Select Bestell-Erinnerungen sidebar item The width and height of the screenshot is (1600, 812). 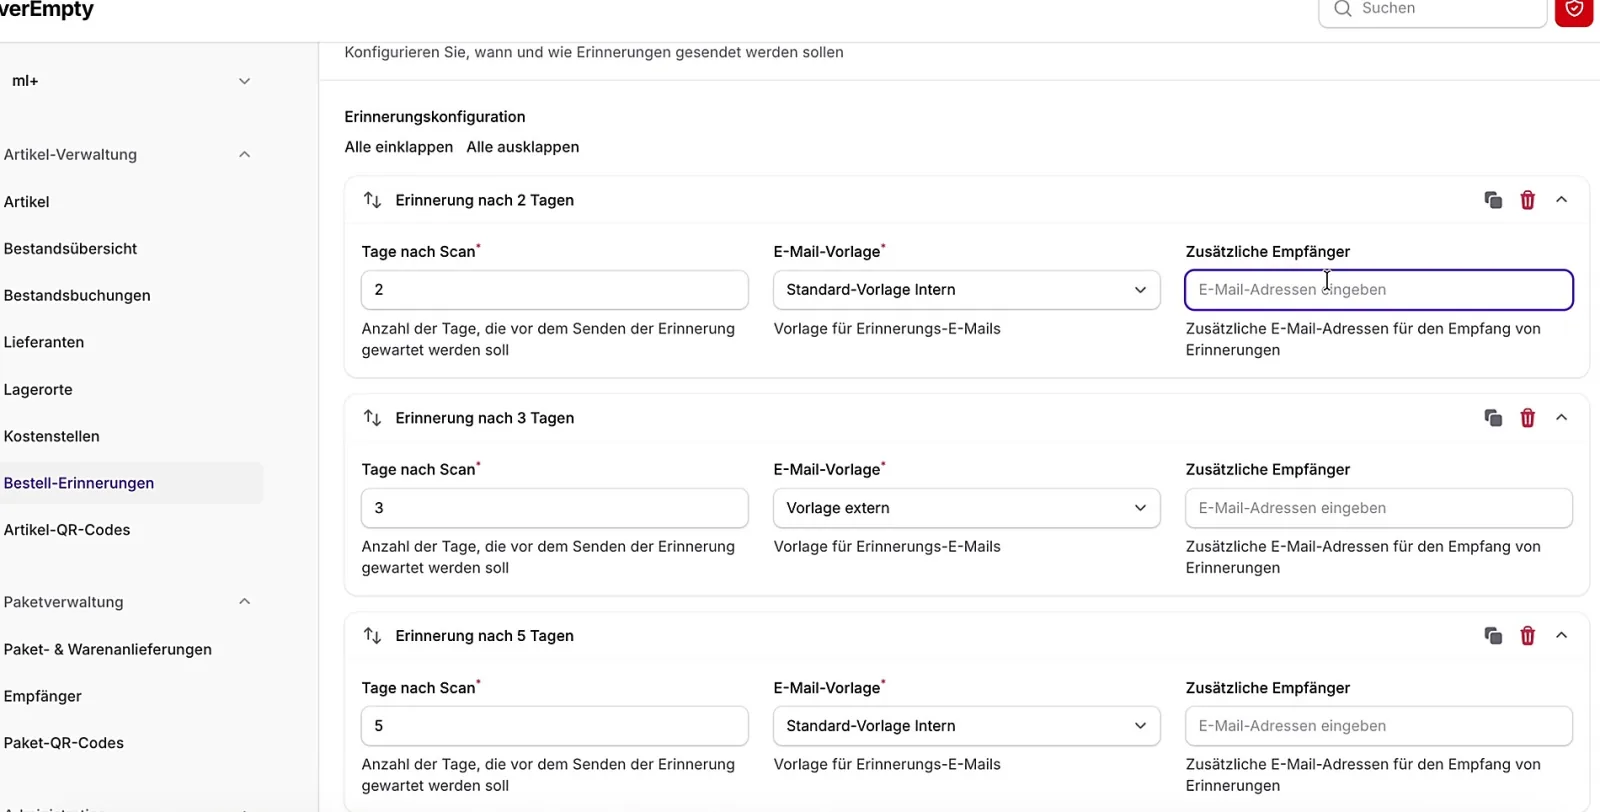(x=131, y=483)
